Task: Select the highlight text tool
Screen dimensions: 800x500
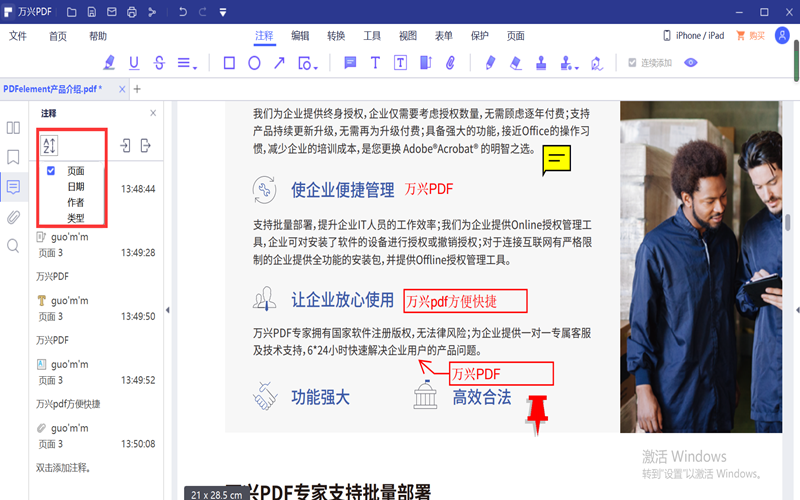Action: pyautogui.click(x=110, y=63)
